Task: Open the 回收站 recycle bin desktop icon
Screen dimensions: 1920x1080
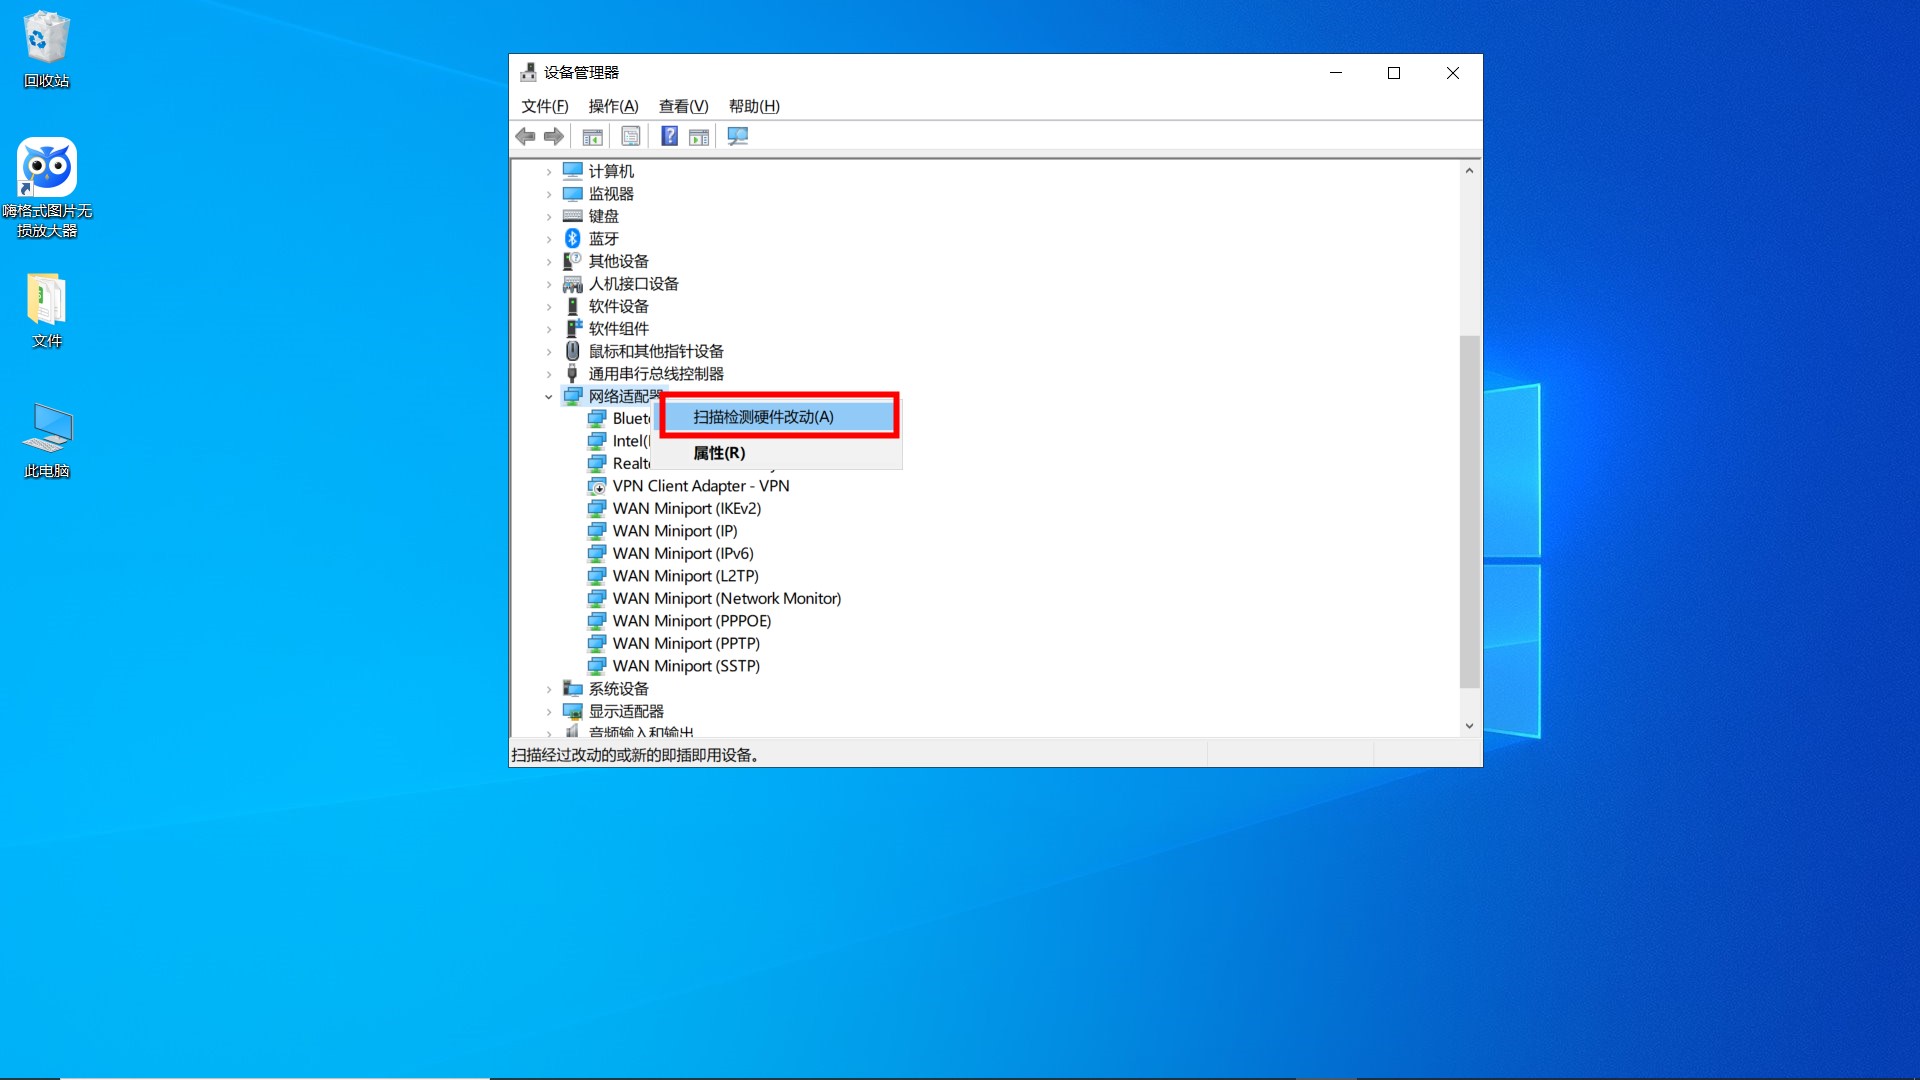Action: pos(46,48)
